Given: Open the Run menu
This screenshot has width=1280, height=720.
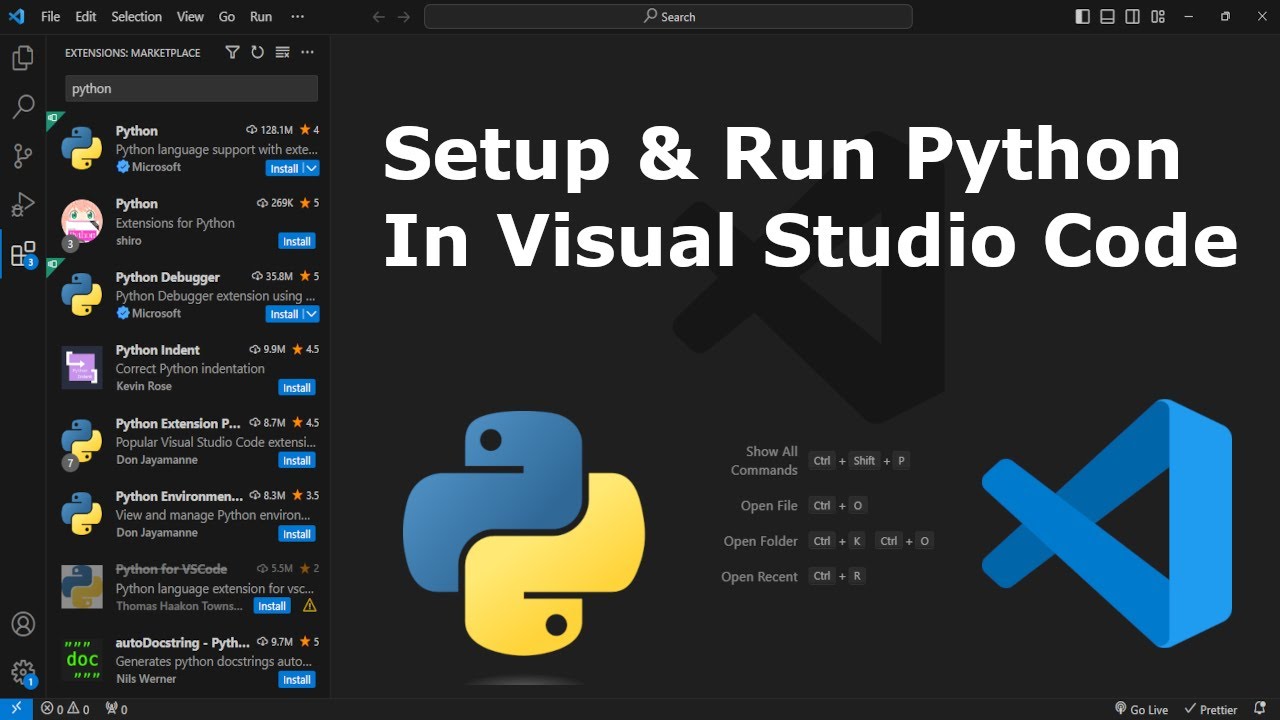Looking at the screenshot, I should pos(261,17).
